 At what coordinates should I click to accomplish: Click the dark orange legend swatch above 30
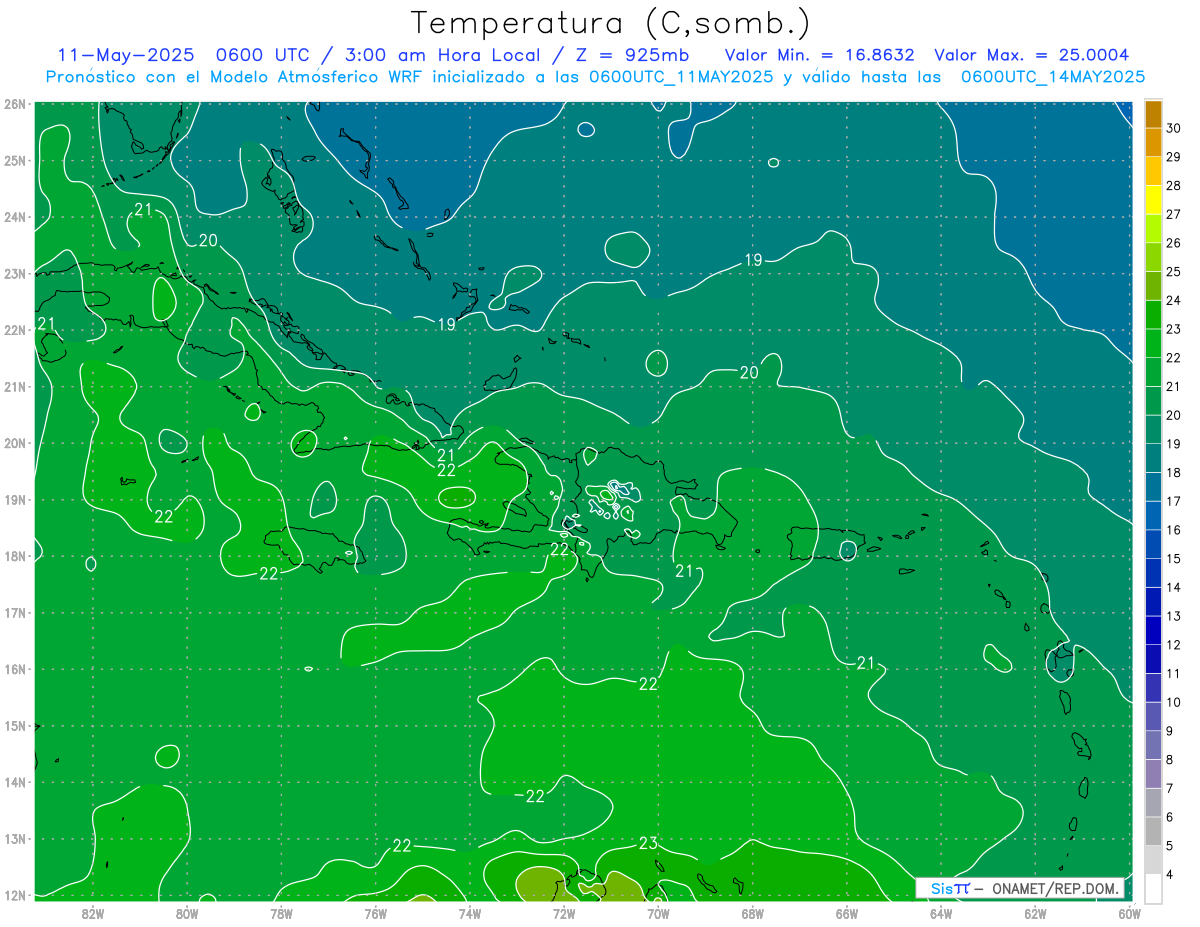(x=1152, y=114)
